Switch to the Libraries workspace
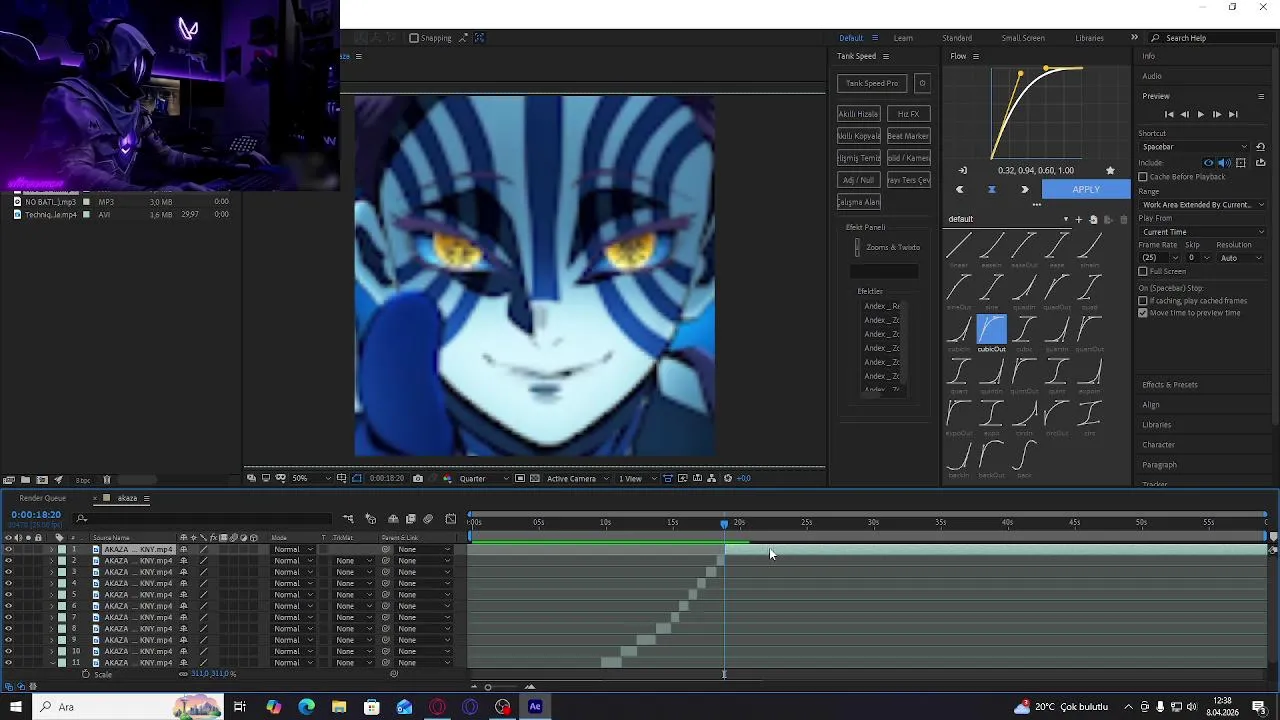This screenshot has width=1280, height=720. 1089,38
